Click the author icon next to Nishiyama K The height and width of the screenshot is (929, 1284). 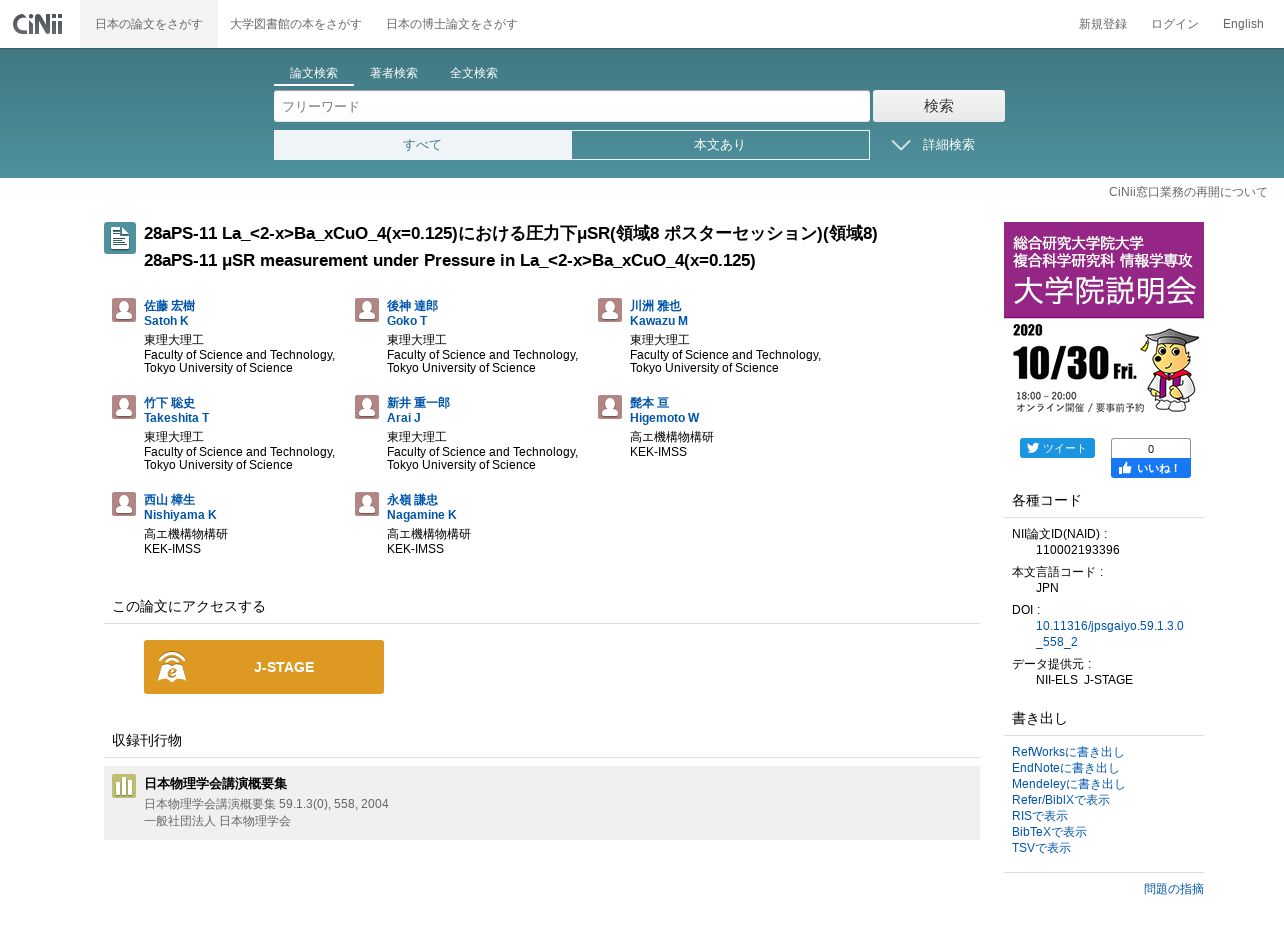124,504
